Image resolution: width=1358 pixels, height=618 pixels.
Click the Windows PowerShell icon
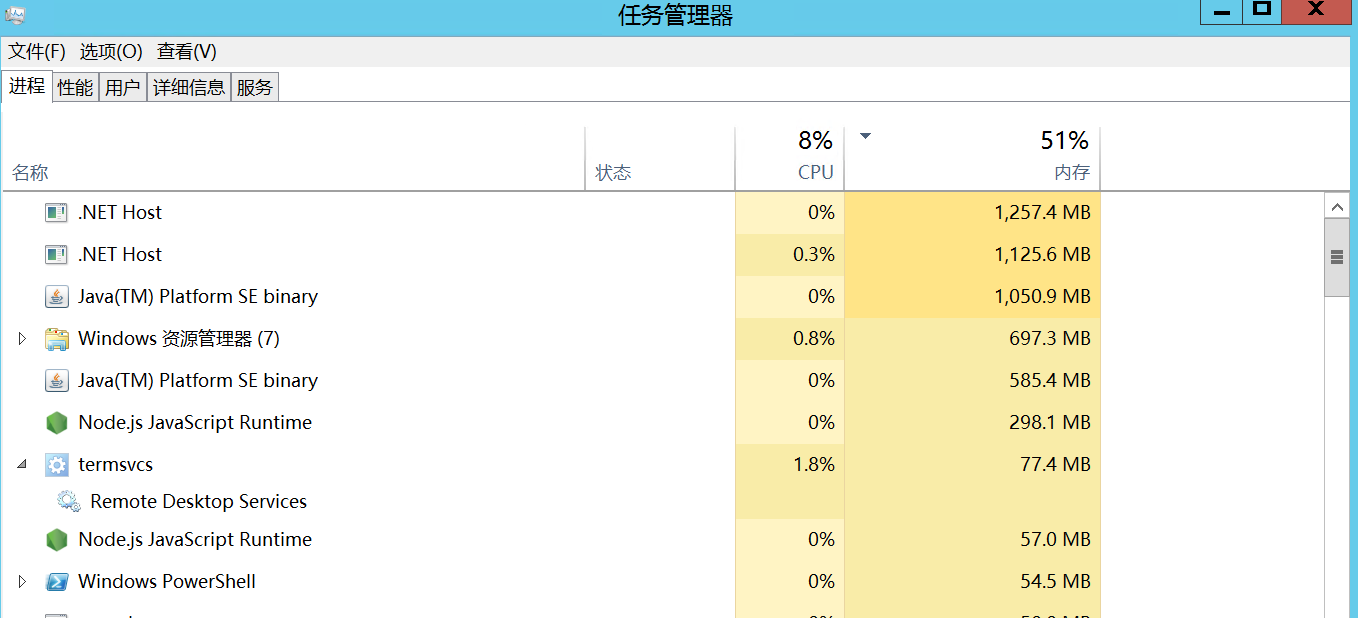coord(56,582)
